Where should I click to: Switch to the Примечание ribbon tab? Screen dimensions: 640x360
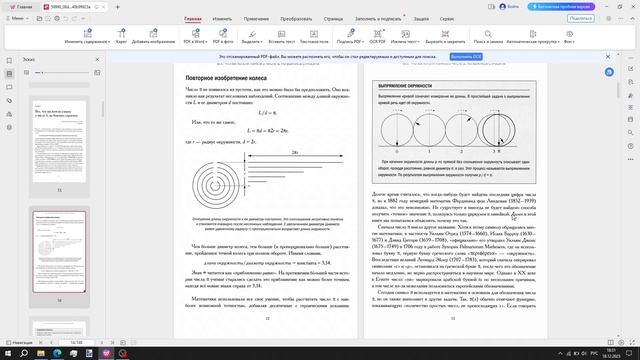click(x=256, y=19)
